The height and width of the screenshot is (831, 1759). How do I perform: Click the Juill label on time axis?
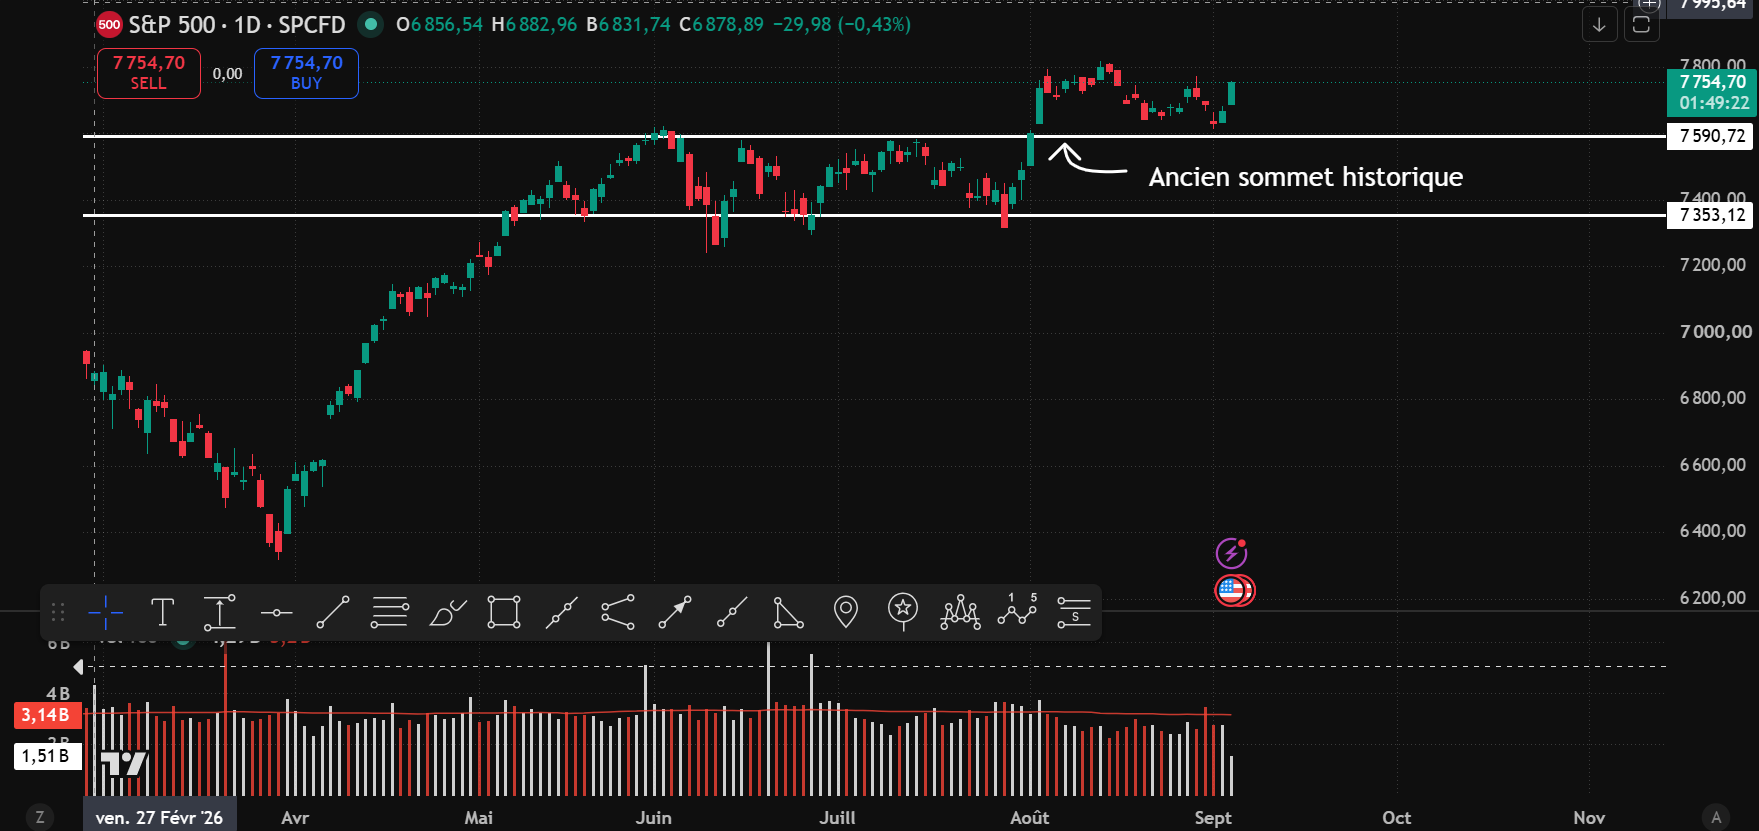click(x=838, y=817)
